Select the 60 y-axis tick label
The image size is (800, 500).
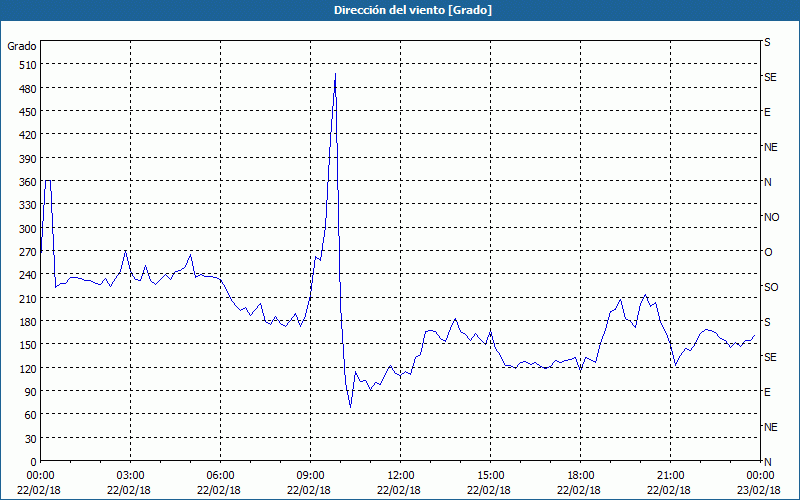pos(30,415)
